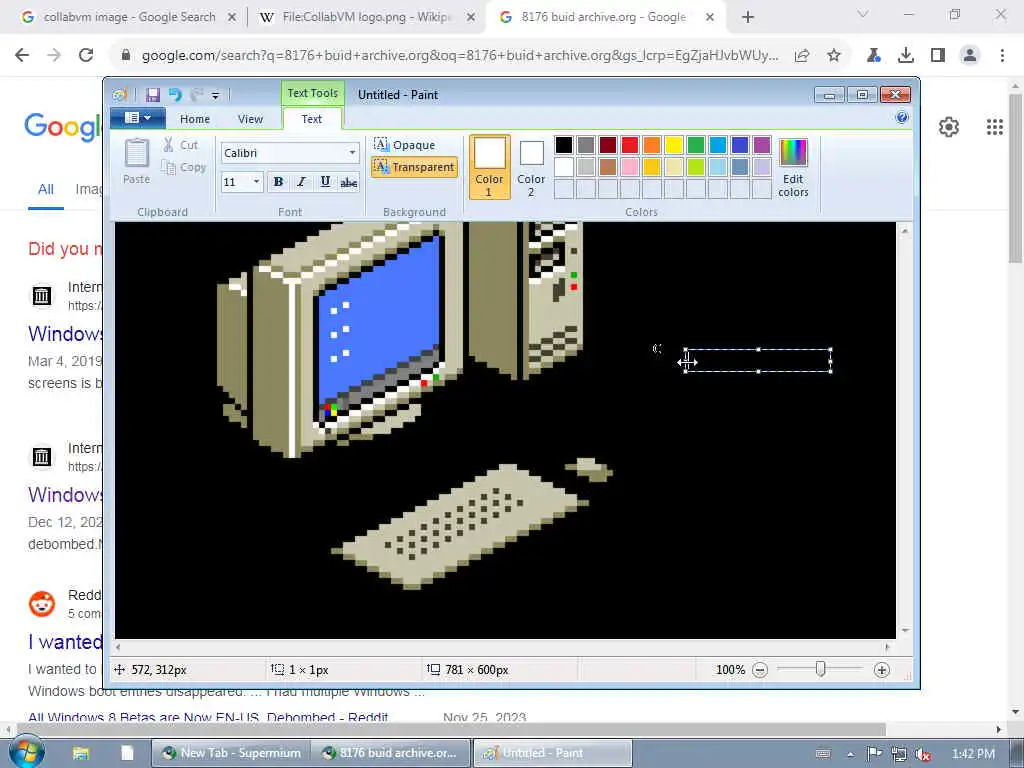The width and height of the screenshot is (1024, 768).
Task: Open browser three-dot menu
Action: point(1002,56)
